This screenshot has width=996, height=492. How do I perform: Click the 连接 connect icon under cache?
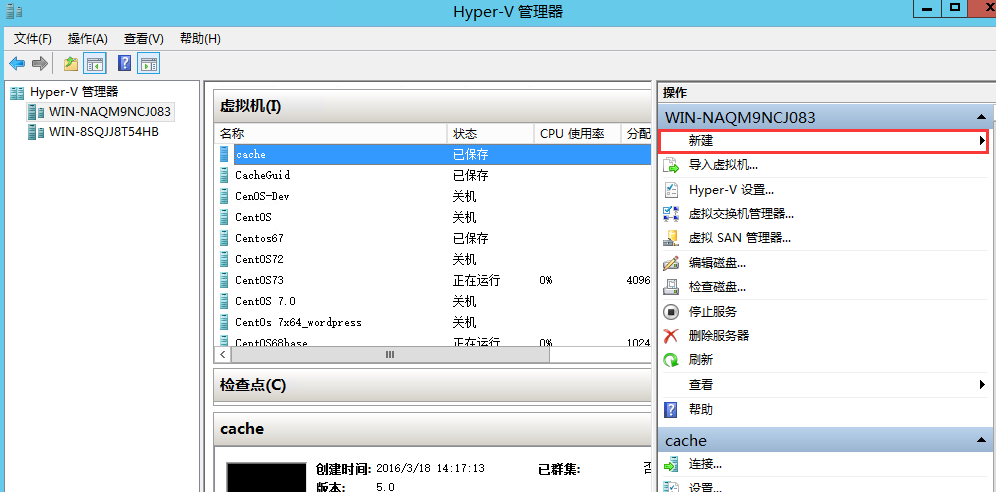pyautogui.click(x=671, y=465)
